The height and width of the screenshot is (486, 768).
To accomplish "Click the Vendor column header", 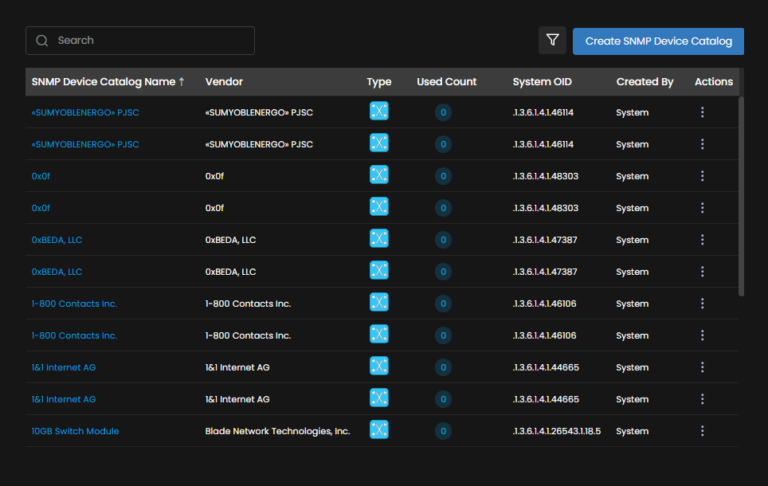I will (224, 82).
